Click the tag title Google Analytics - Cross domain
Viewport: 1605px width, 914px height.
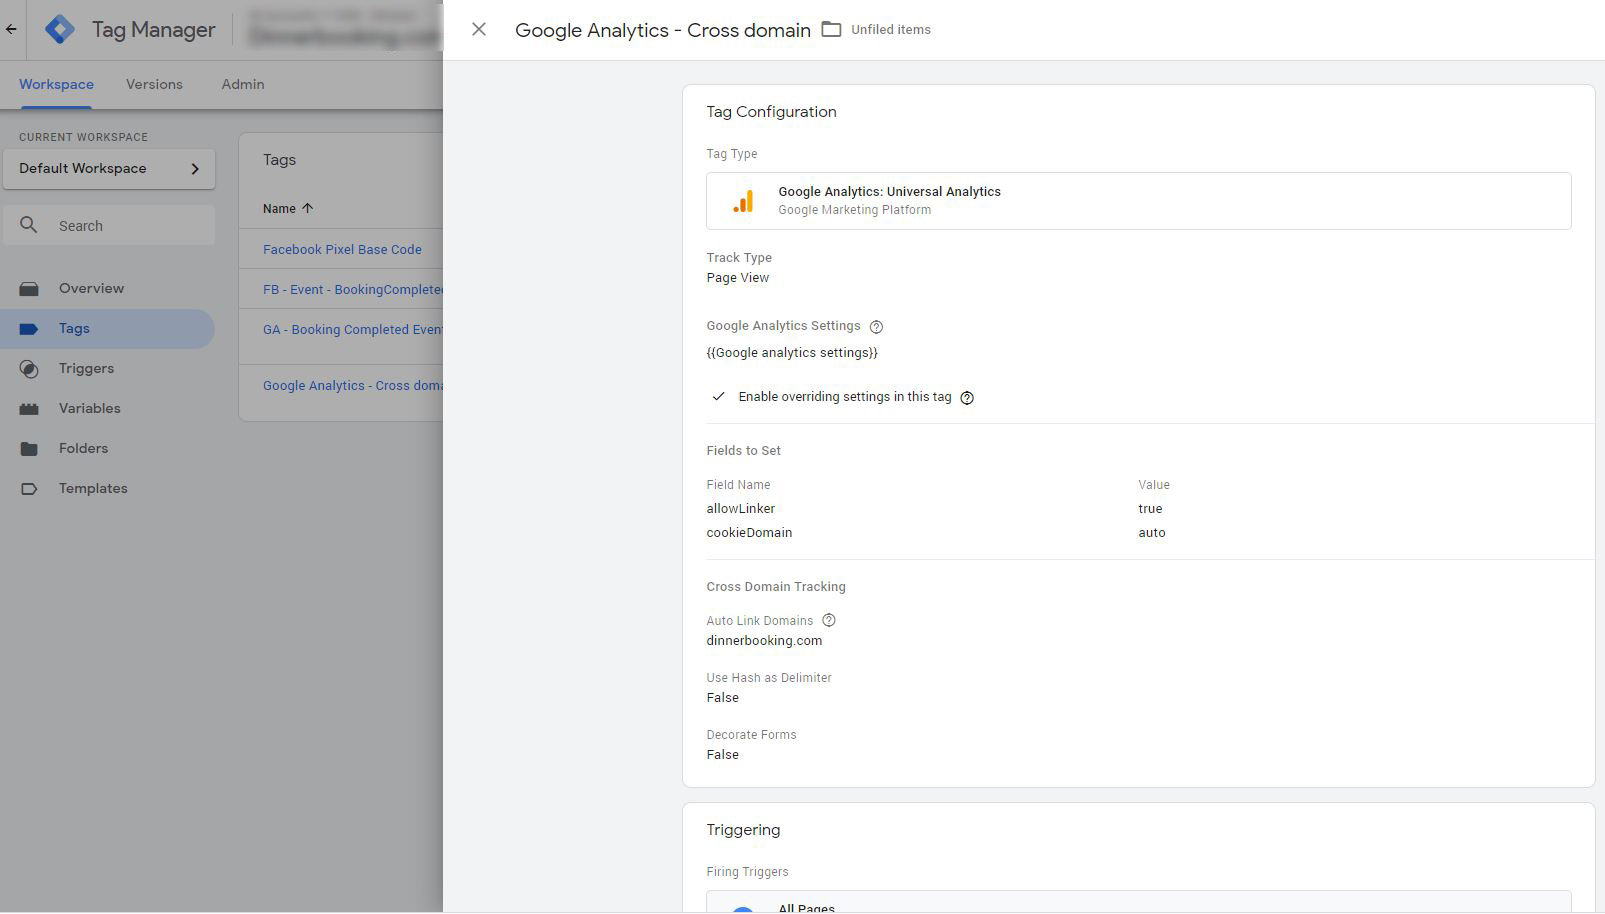tap(663, 30)
